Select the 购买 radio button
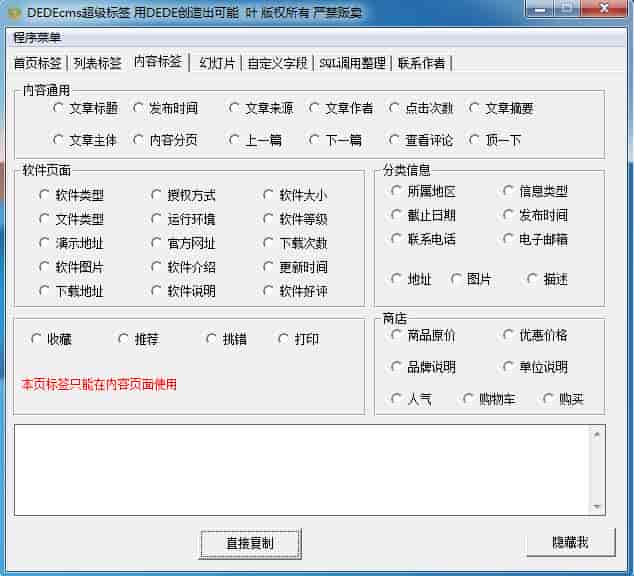 tap(563, 399)
